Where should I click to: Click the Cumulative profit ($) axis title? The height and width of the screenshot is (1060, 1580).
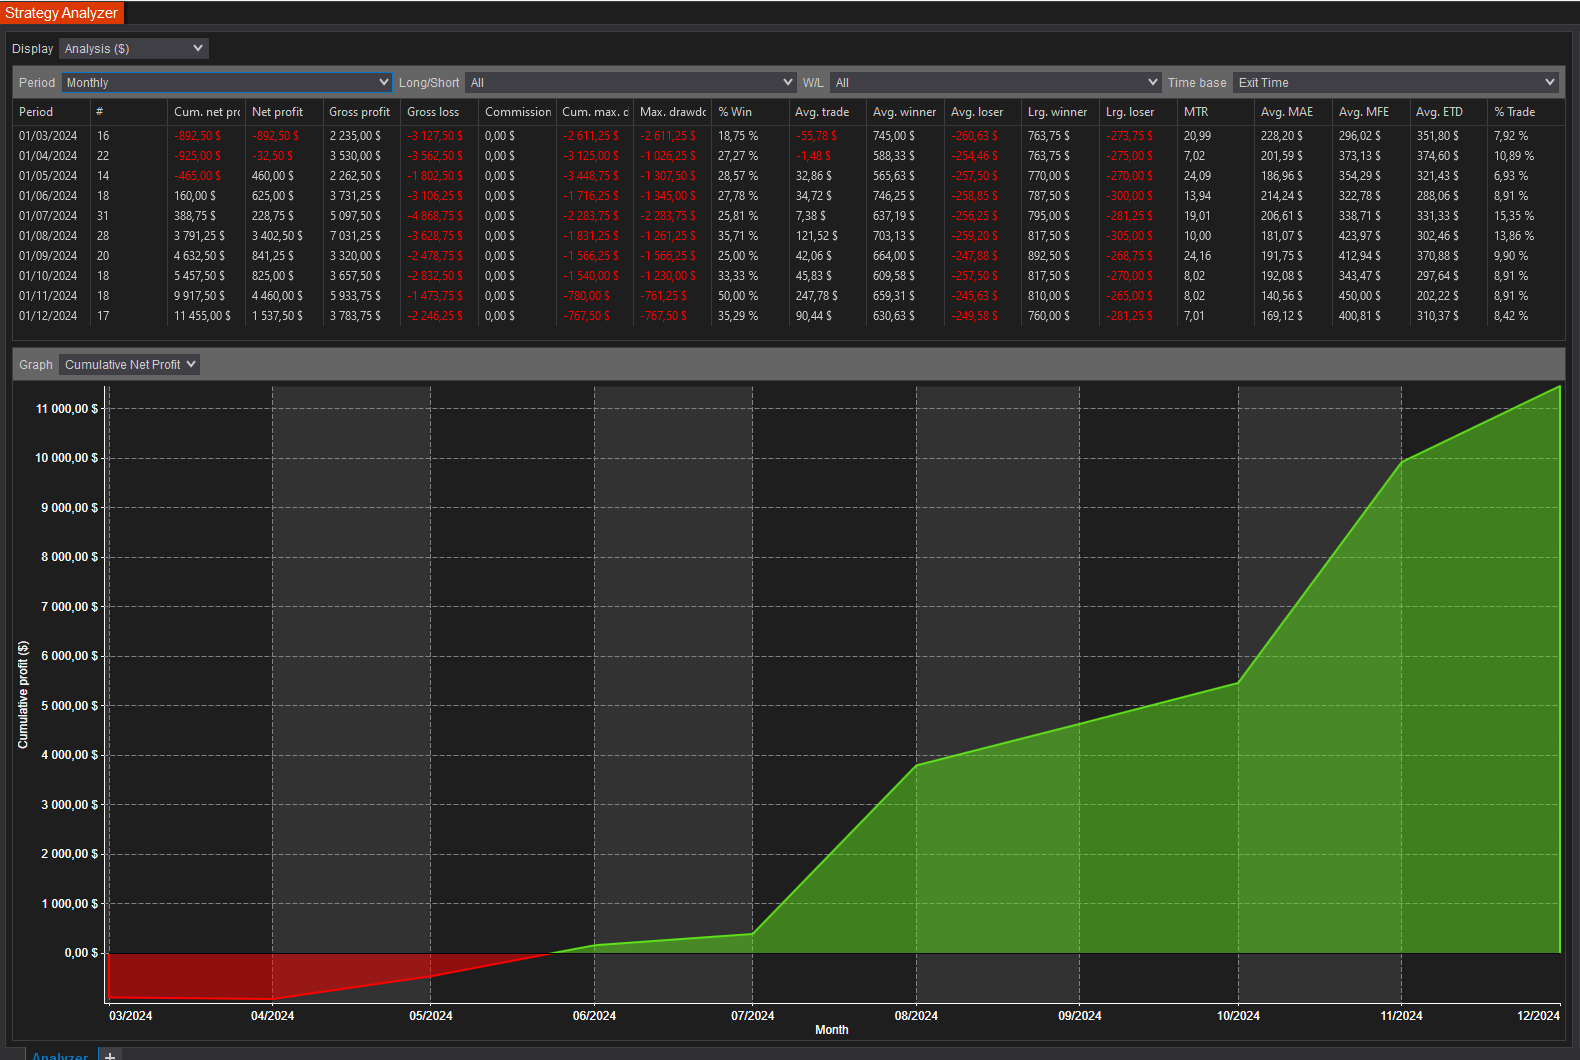point(23,695)
